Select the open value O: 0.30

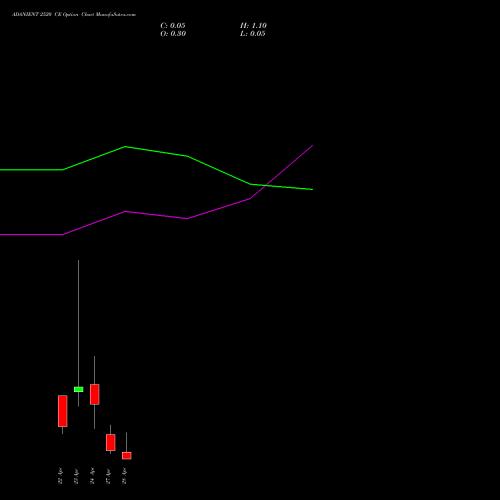173,34
